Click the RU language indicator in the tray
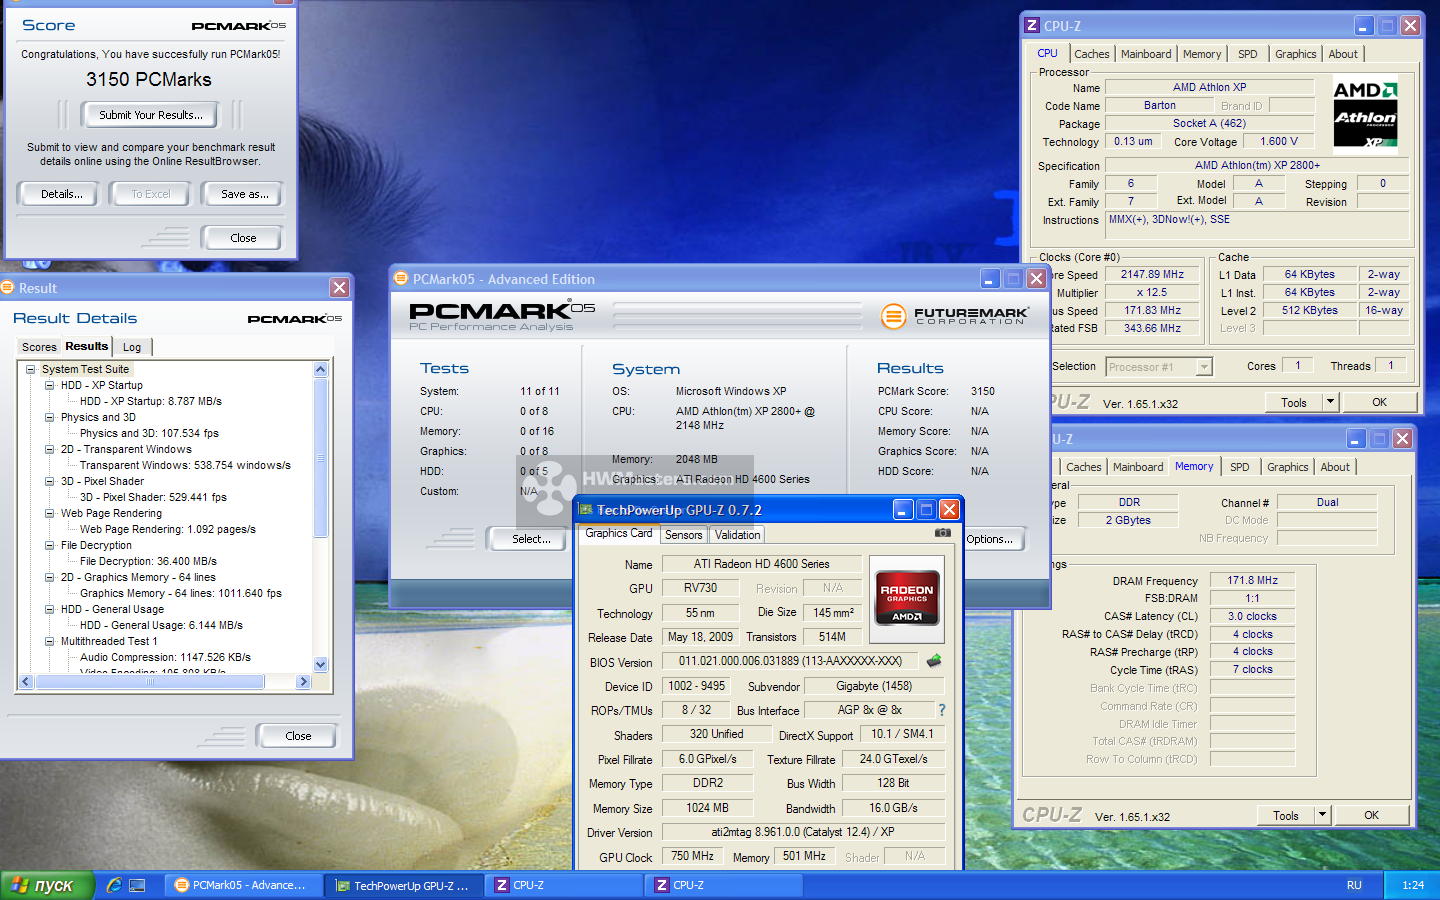The height and width of the screenshot is (900, 1440). (1354, 885)
